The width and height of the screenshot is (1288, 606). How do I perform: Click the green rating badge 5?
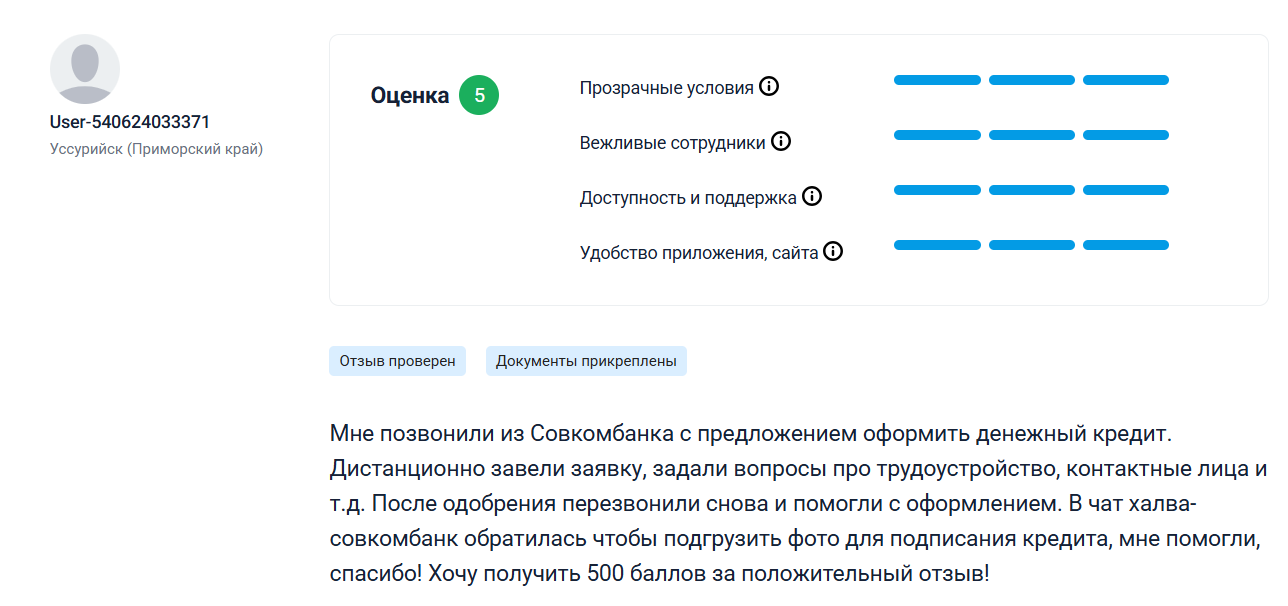(479, 96)
